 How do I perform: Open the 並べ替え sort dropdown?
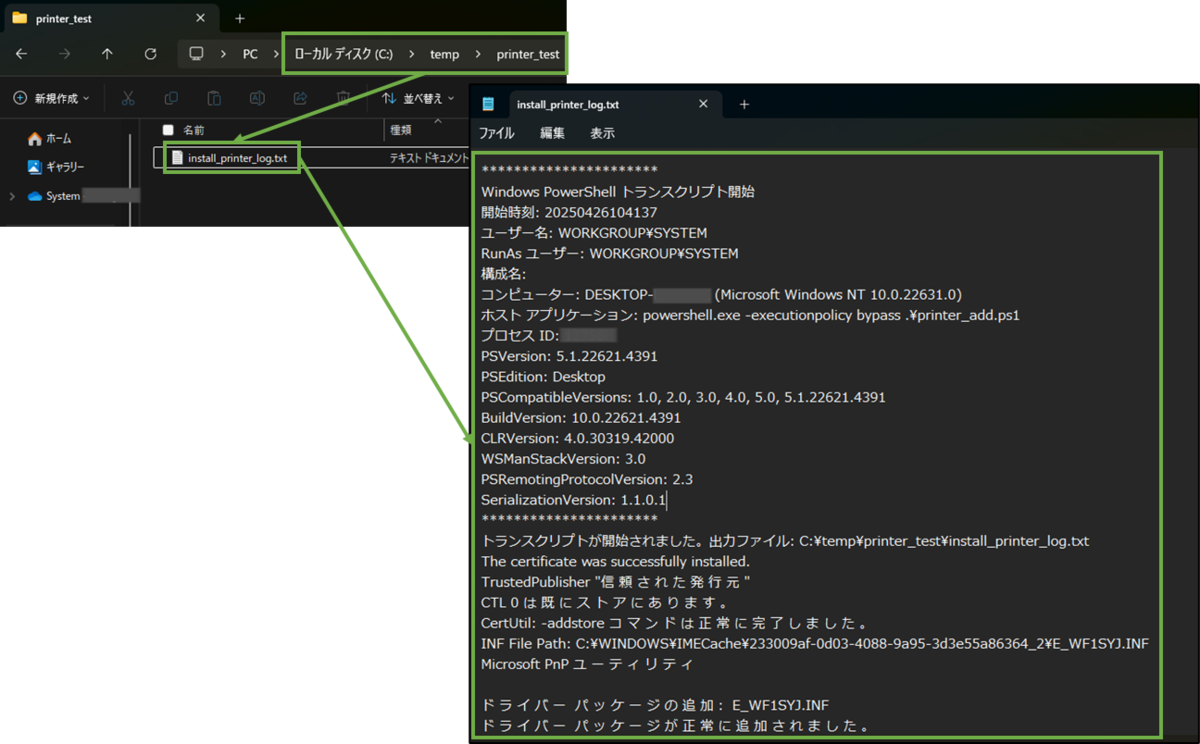pyautogui.click(x=418, y=98)
